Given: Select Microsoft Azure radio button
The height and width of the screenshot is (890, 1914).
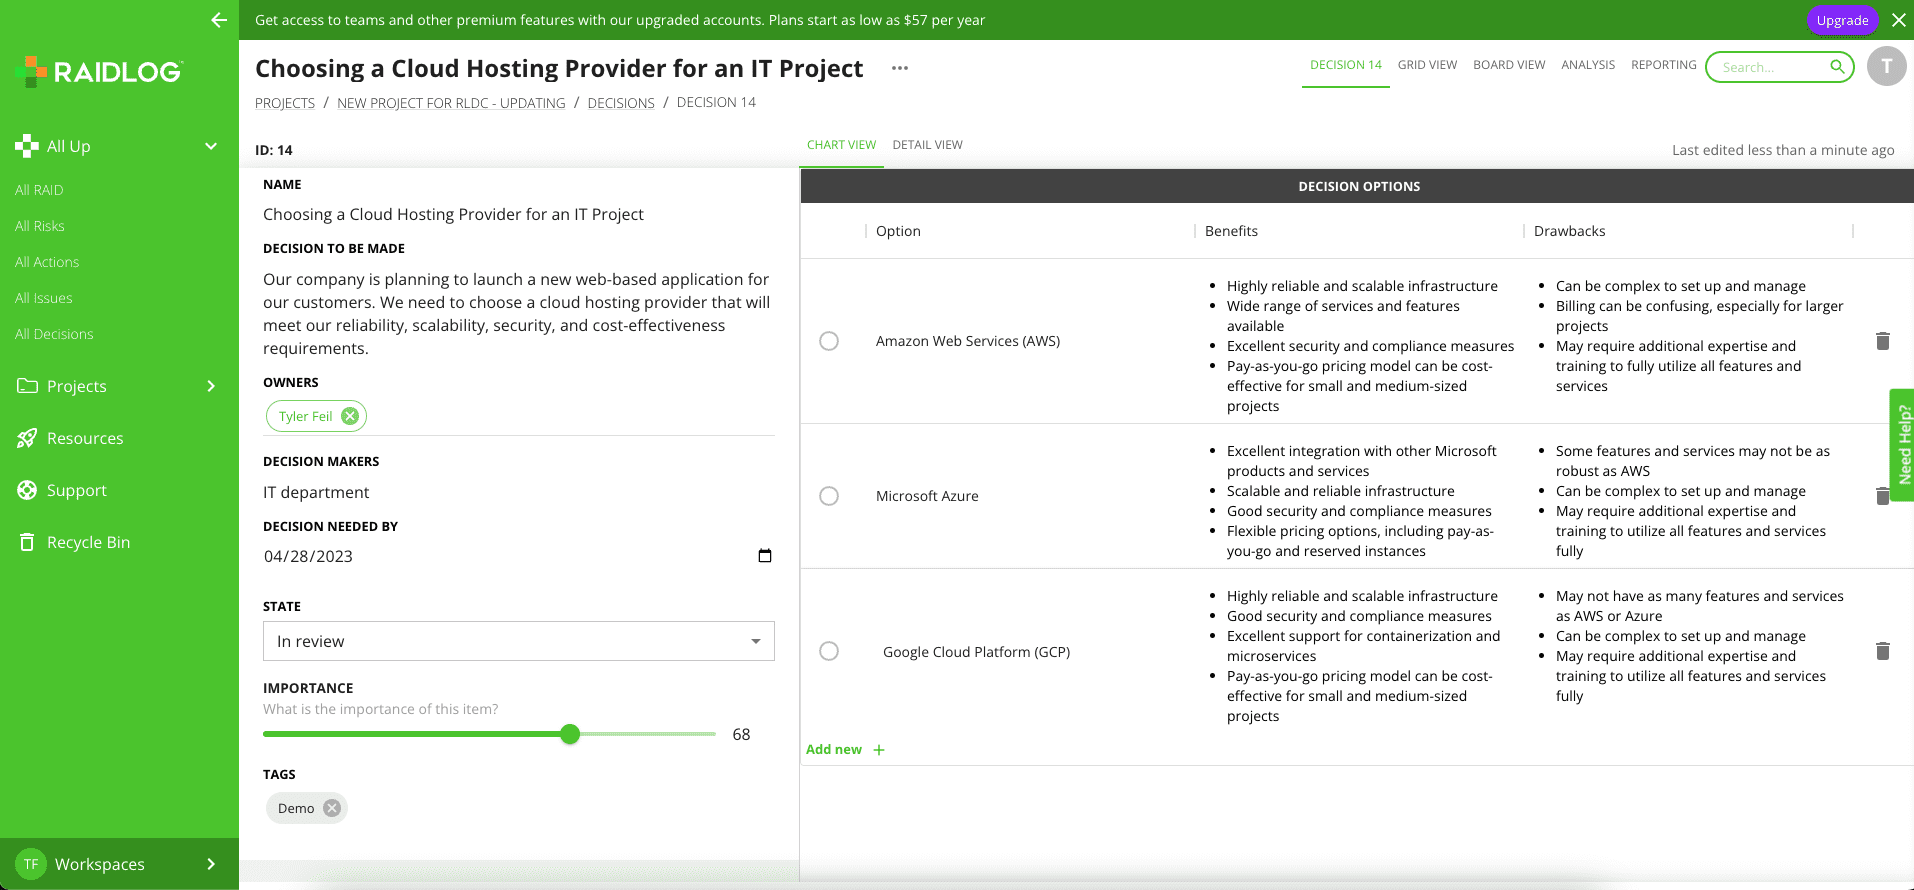Looking at the screenshot, I should point(829,496).
